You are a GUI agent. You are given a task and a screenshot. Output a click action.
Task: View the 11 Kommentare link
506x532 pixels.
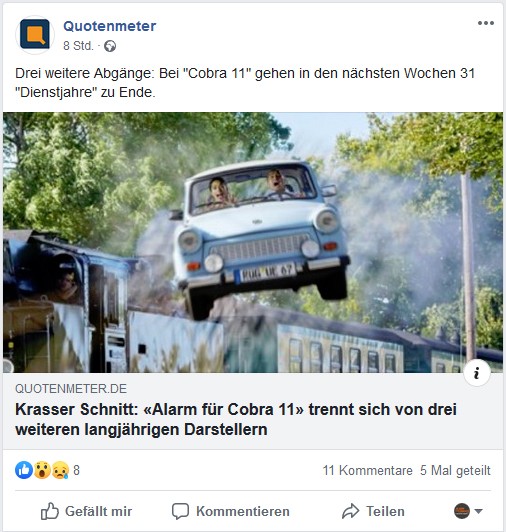pos(368,471)
